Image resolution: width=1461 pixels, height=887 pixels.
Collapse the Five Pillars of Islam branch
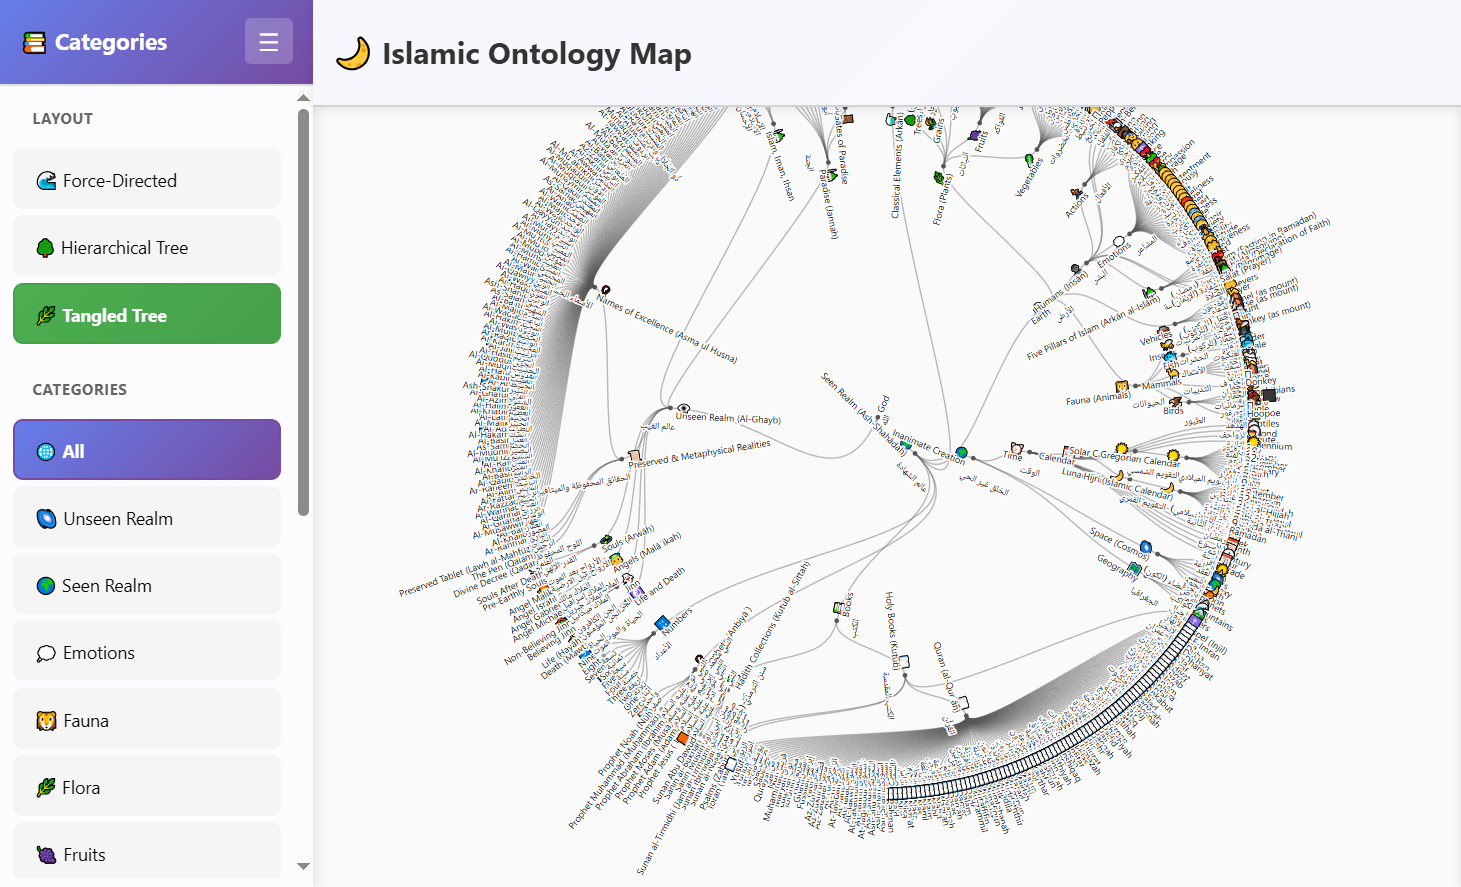[x=1148, y=293]
